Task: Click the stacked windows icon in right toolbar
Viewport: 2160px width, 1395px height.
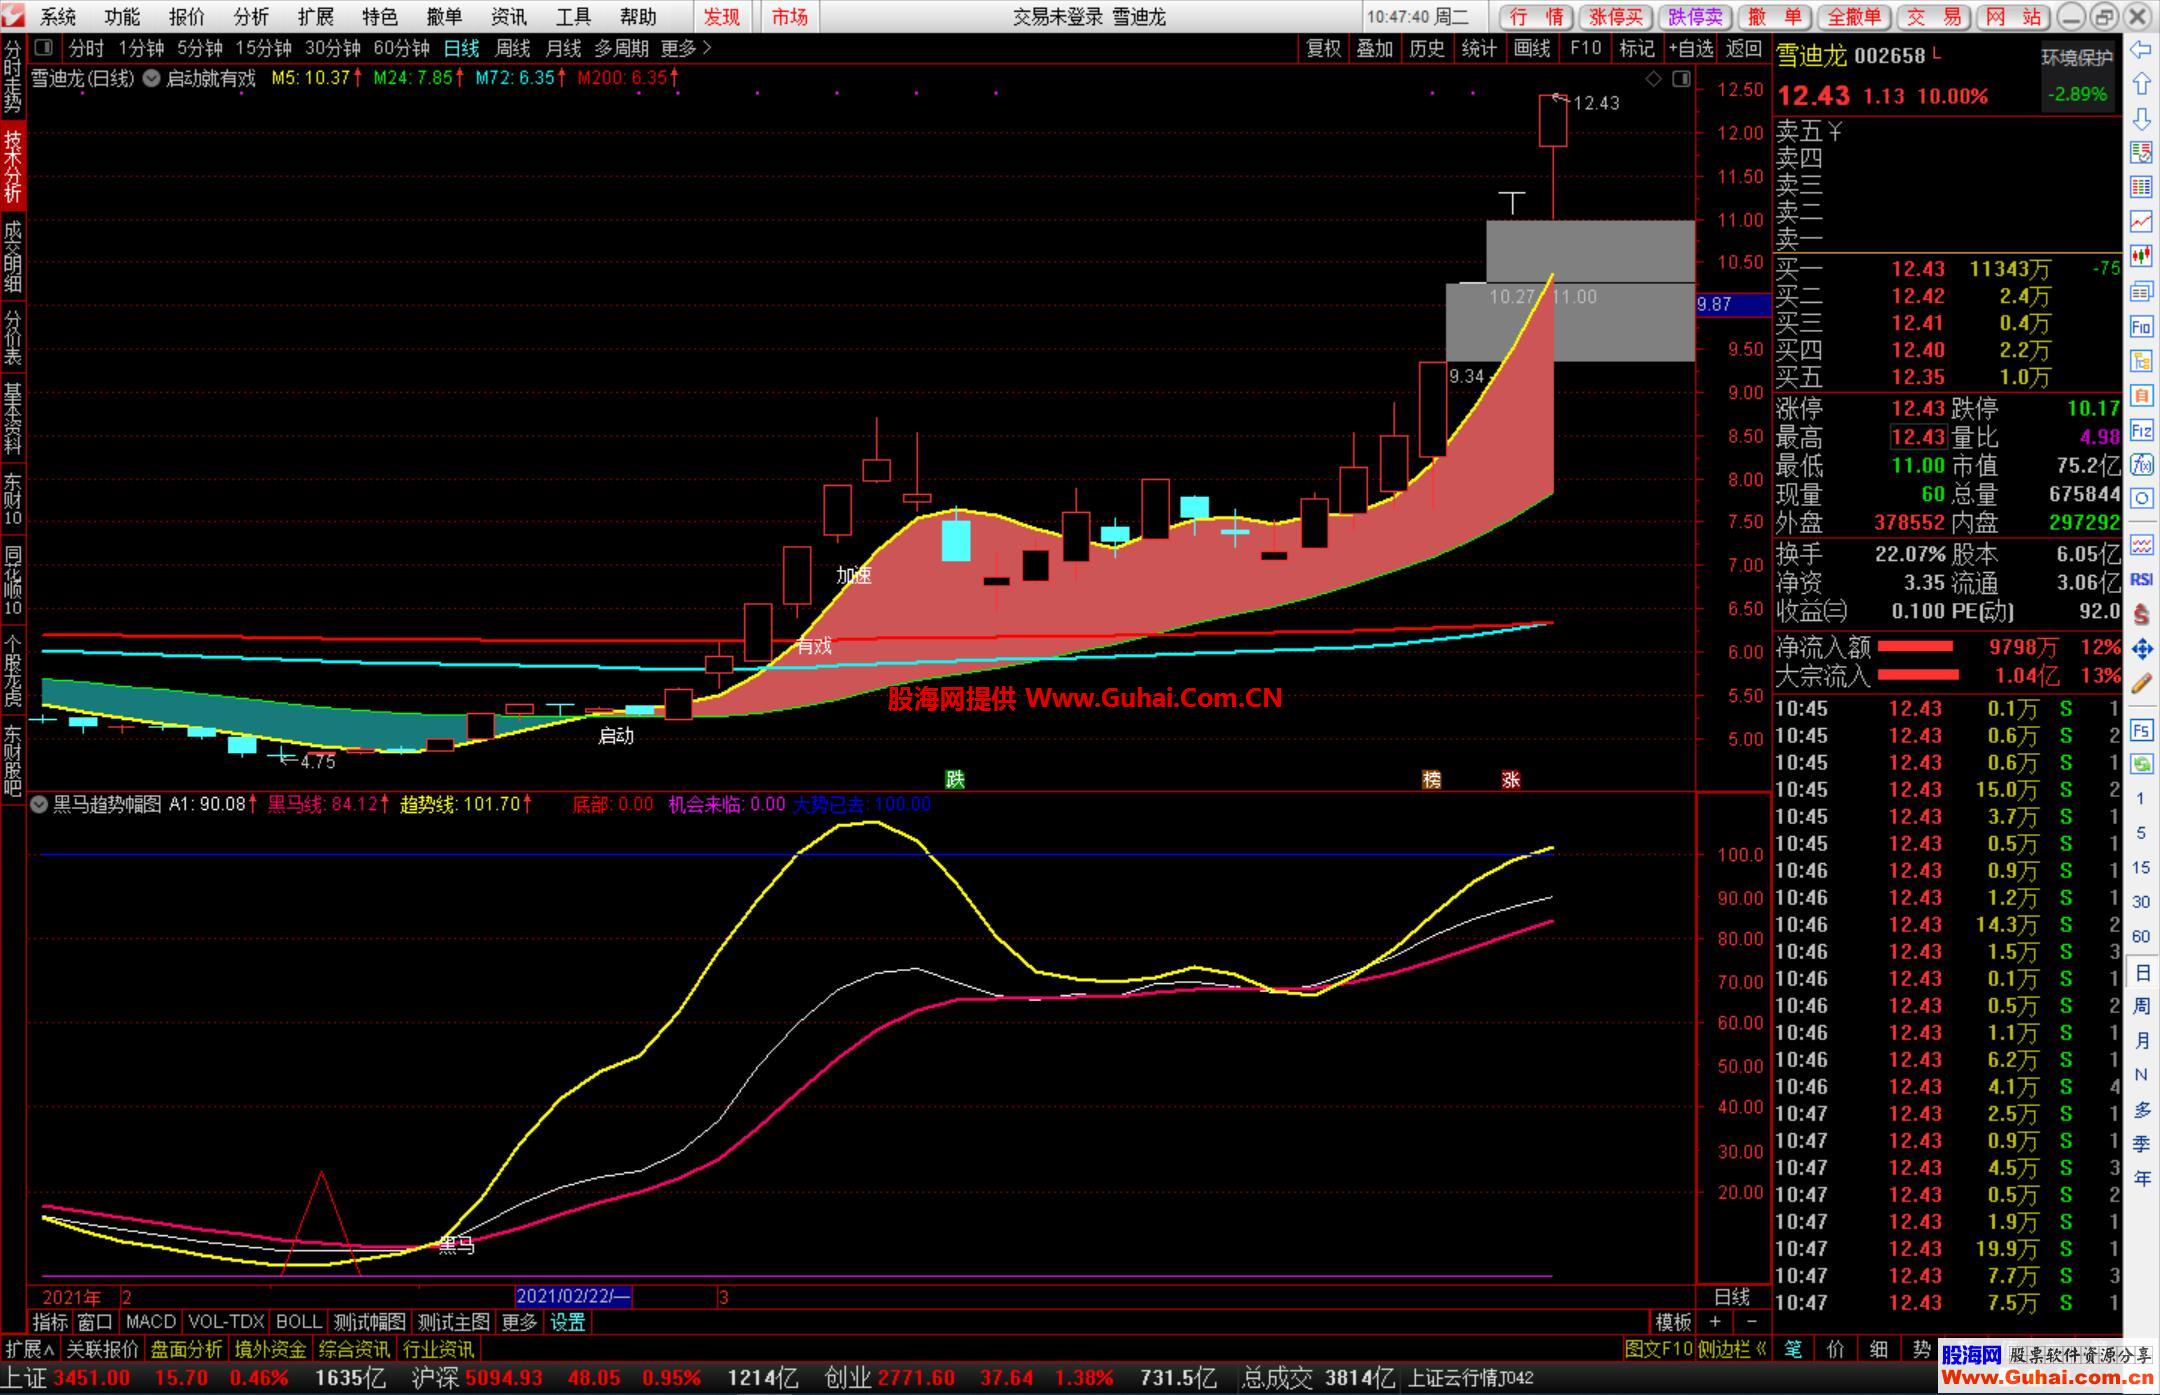Action: click(2141, 291)
